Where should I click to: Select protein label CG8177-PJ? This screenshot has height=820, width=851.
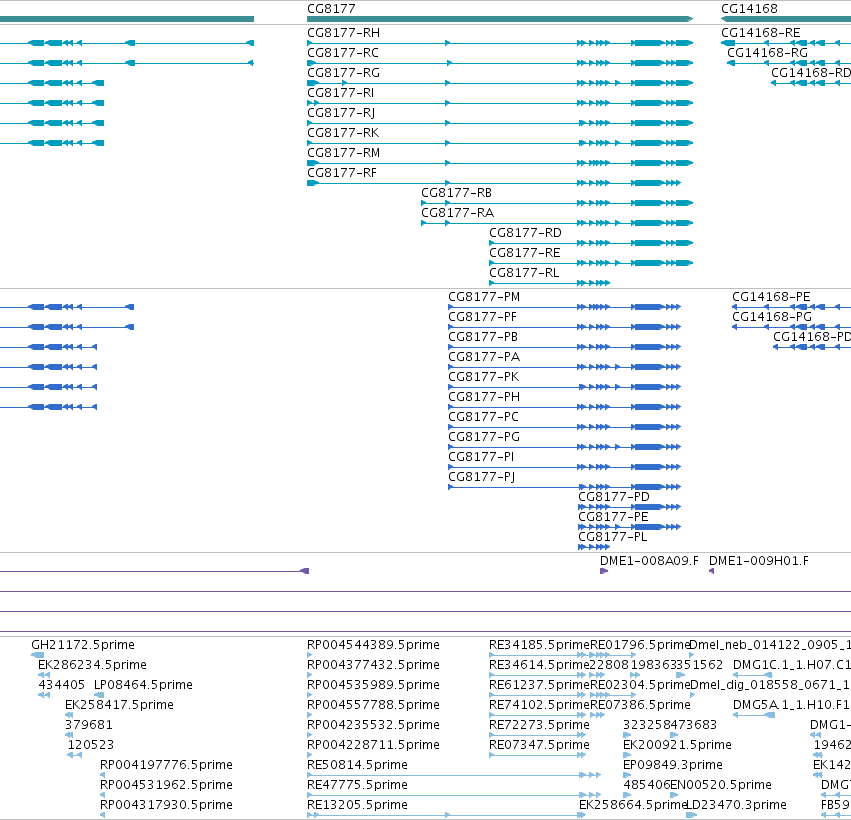[482, 478]
